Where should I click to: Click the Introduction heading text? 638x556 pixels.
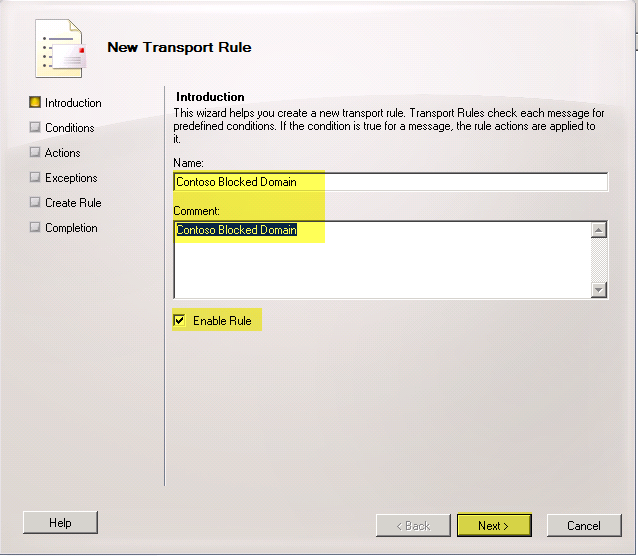210,97
